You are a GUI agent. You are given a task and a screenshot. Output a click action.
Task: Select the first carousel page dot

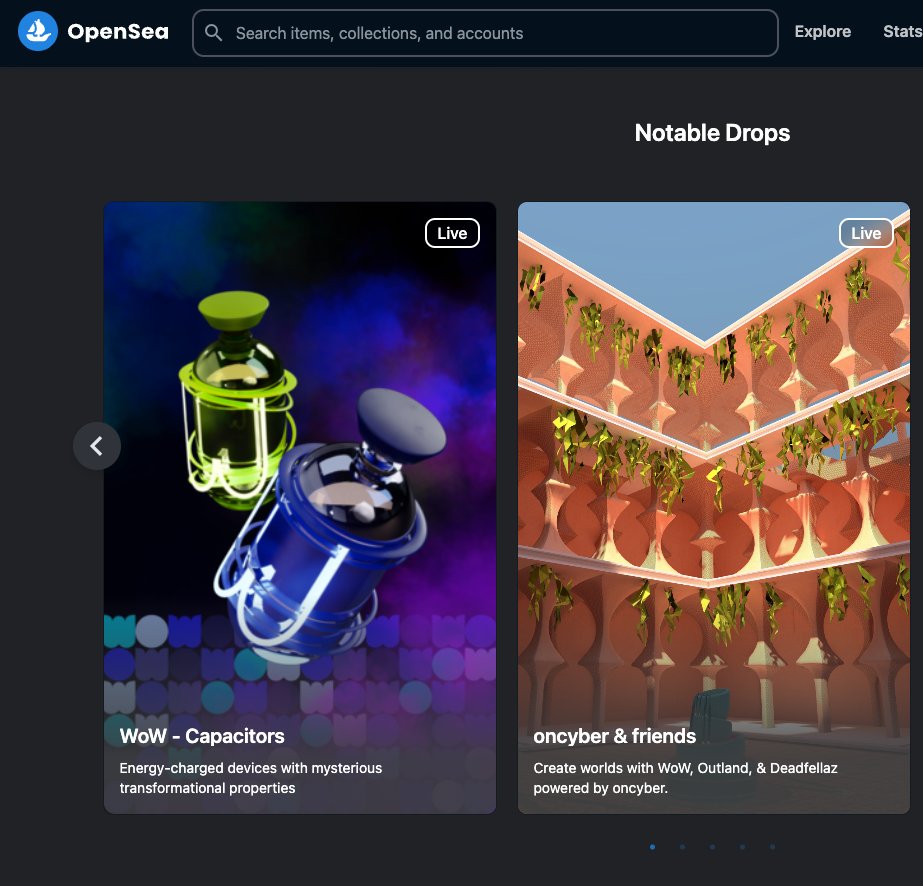(x=652, y=847)
